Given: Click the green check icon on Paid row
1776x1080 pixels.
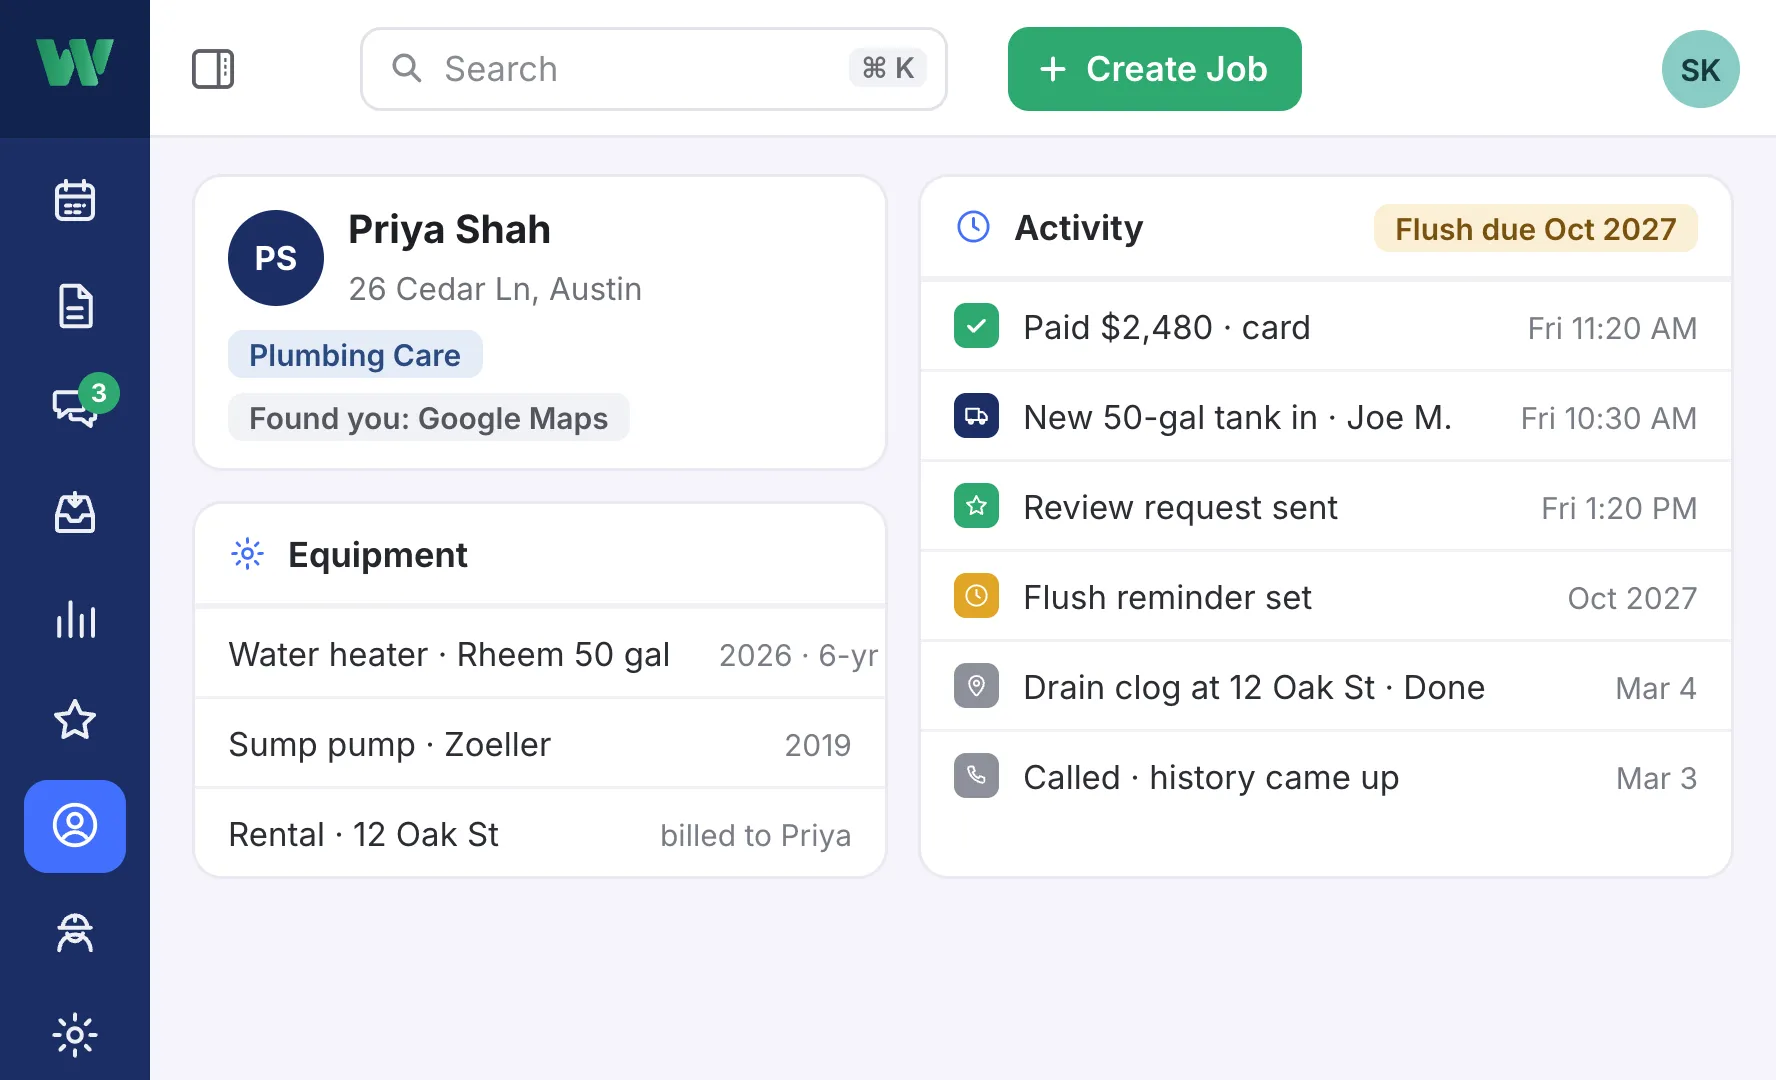Looking at the screenshot, I should pyautogui.click(x=977, y=327).
